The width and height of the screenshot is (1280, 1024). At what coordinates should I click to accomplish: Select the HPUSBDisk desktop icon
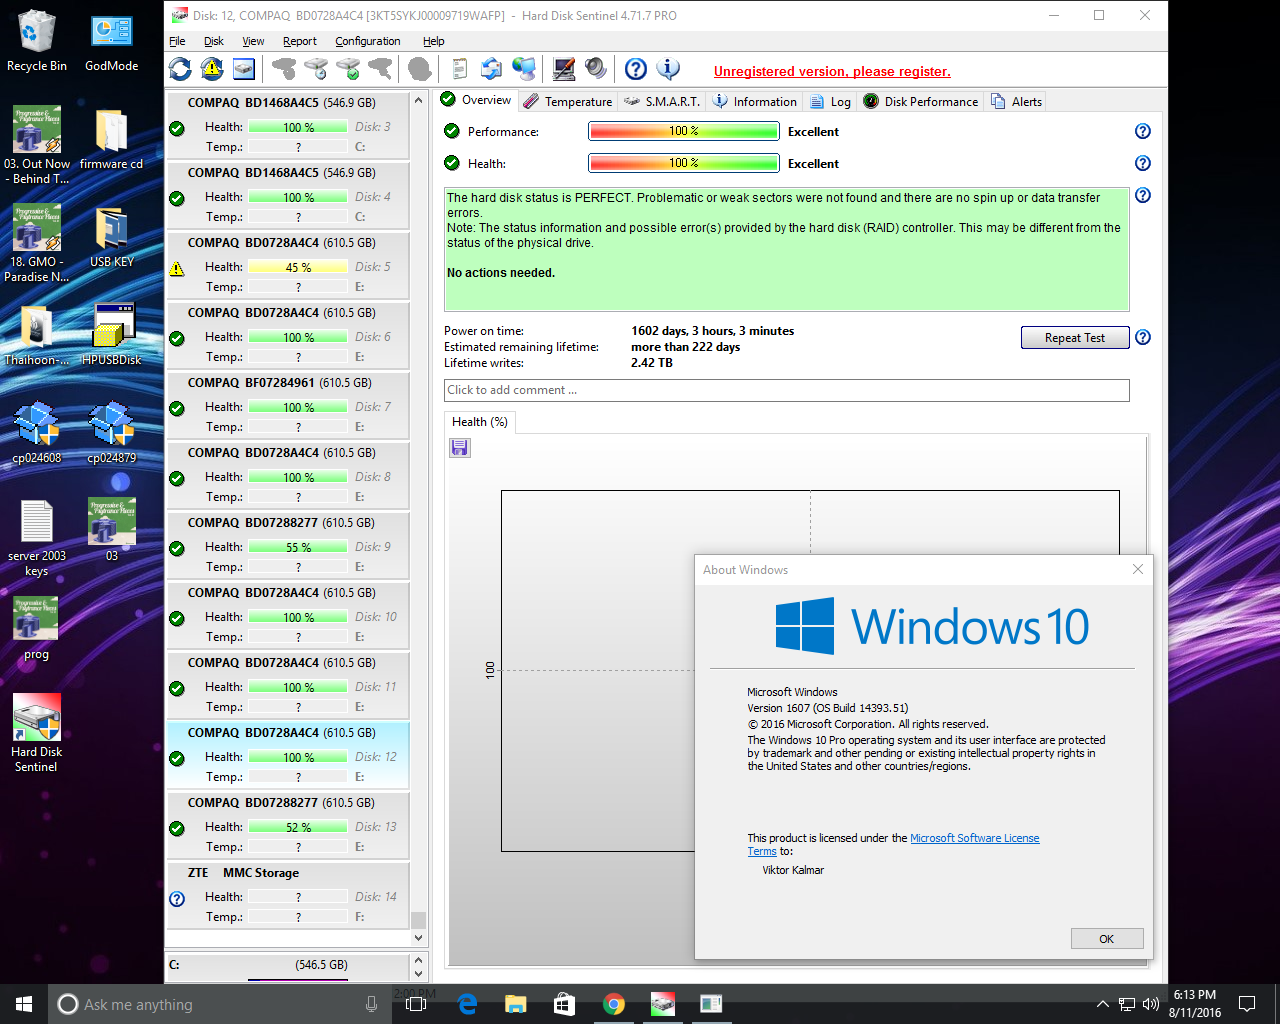[112, 335]
